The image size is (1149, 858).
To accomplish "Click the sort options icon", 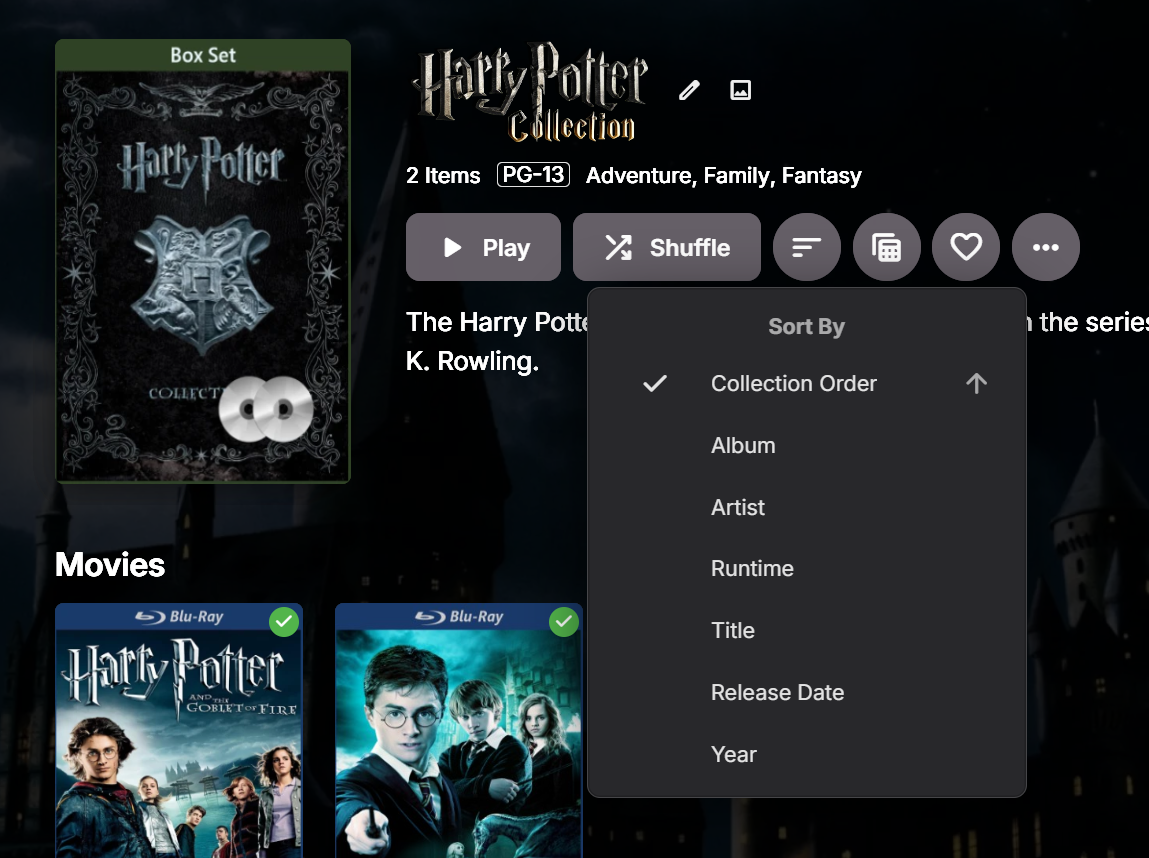I will coord(806,246).
